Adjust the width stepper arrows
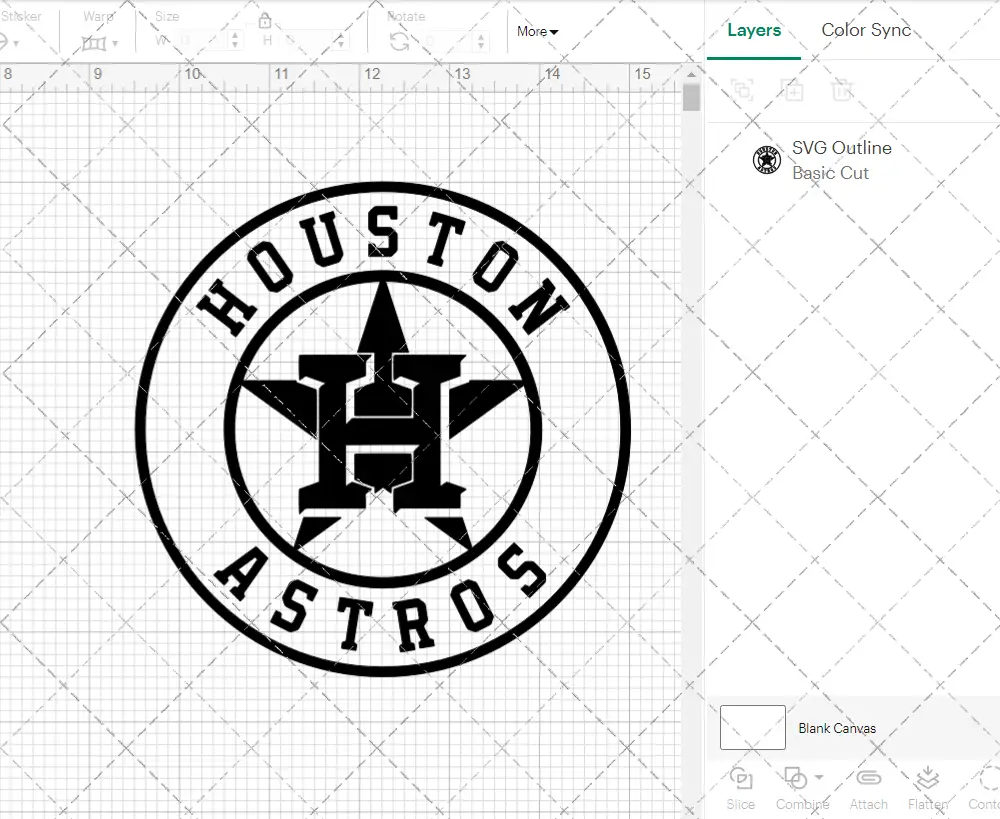Image resolution: width=1000 pixels, height=819 pixels. click(x=235, y=41)
